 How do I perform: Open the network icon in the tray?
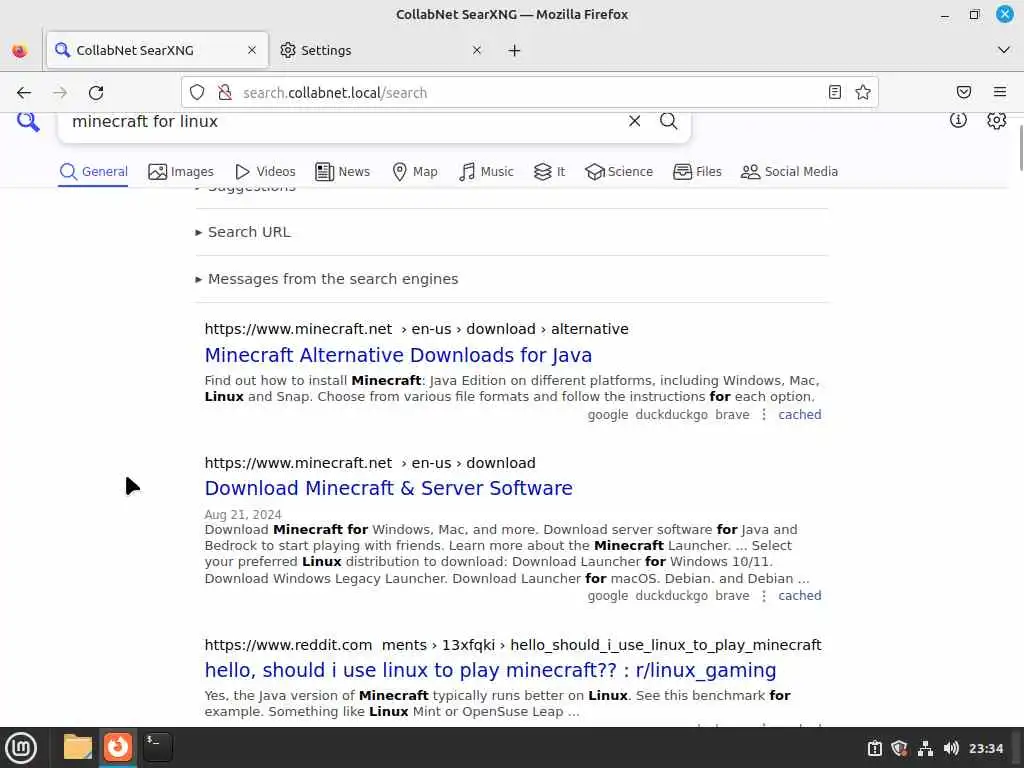[x=925, y=748]
